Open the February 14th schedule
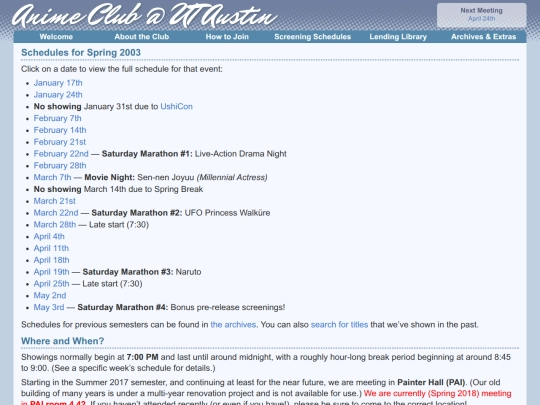Image resolution: width=540 pixels, height=405 pixels. coord(60,130)
